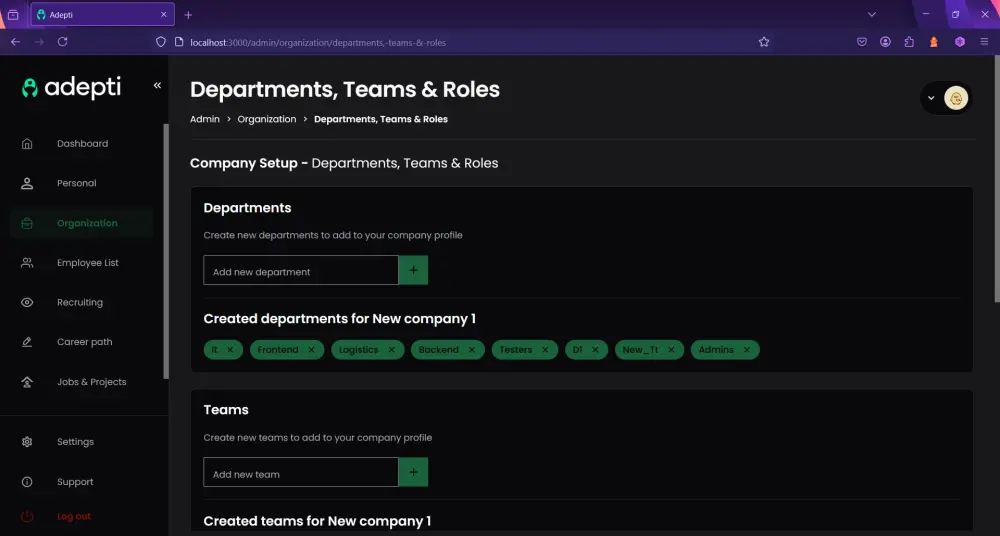1000x536 pixels.
Task: Click the user avatar picture
Action: click(x=956, y=98)
